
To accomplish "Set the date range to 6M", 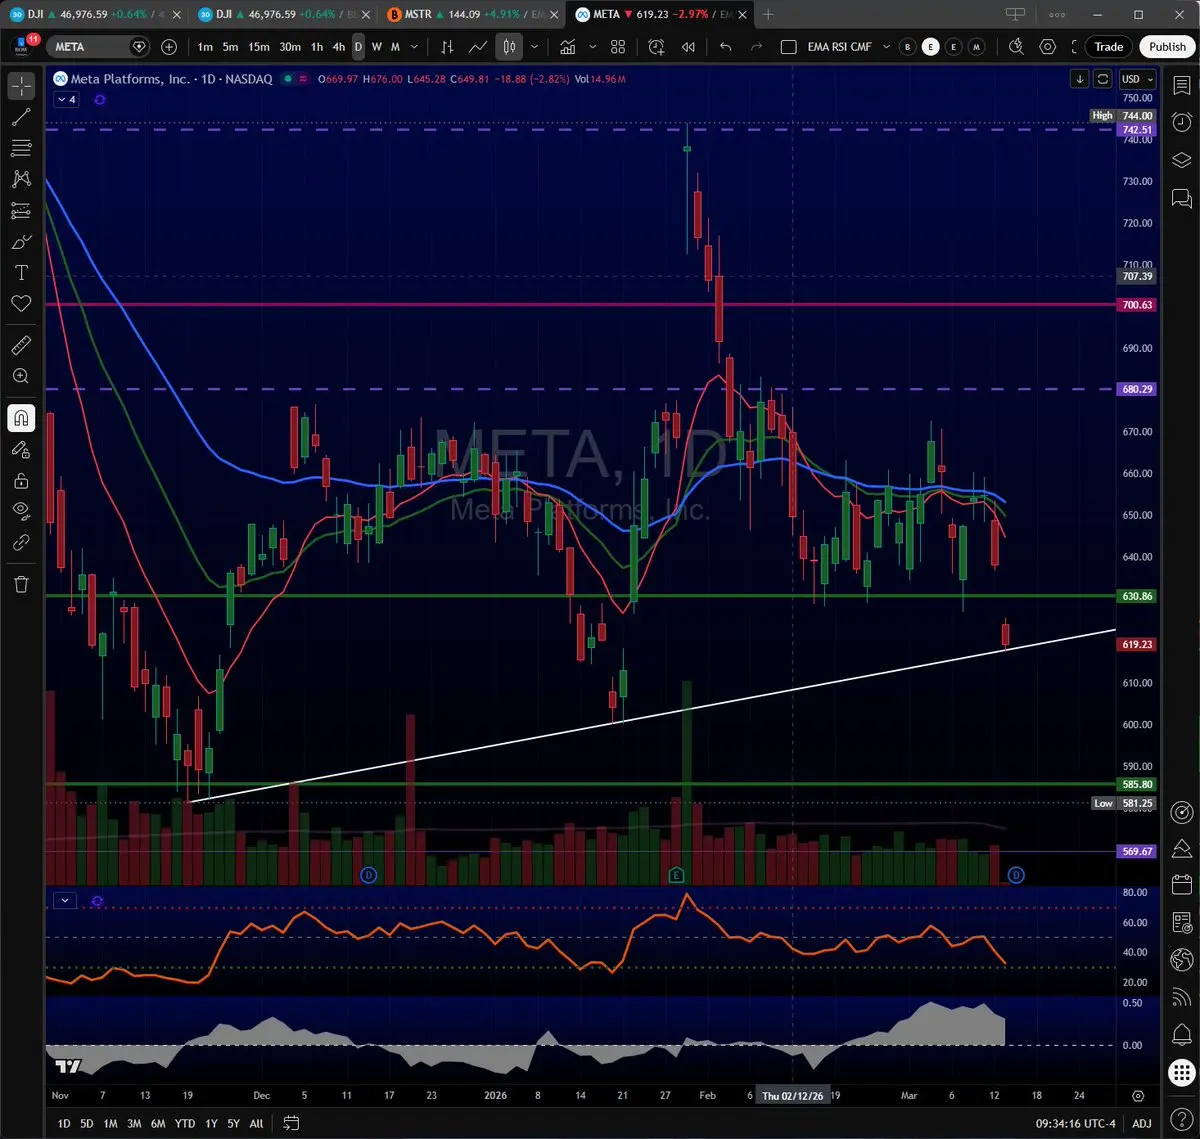I will (x=158, y=1123).
